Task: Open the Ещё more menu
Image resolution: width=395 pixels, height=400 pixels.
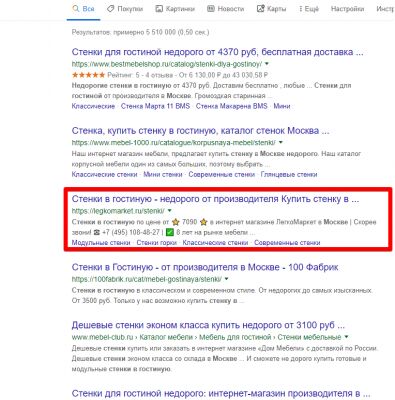Action: [x=309, y=9]
